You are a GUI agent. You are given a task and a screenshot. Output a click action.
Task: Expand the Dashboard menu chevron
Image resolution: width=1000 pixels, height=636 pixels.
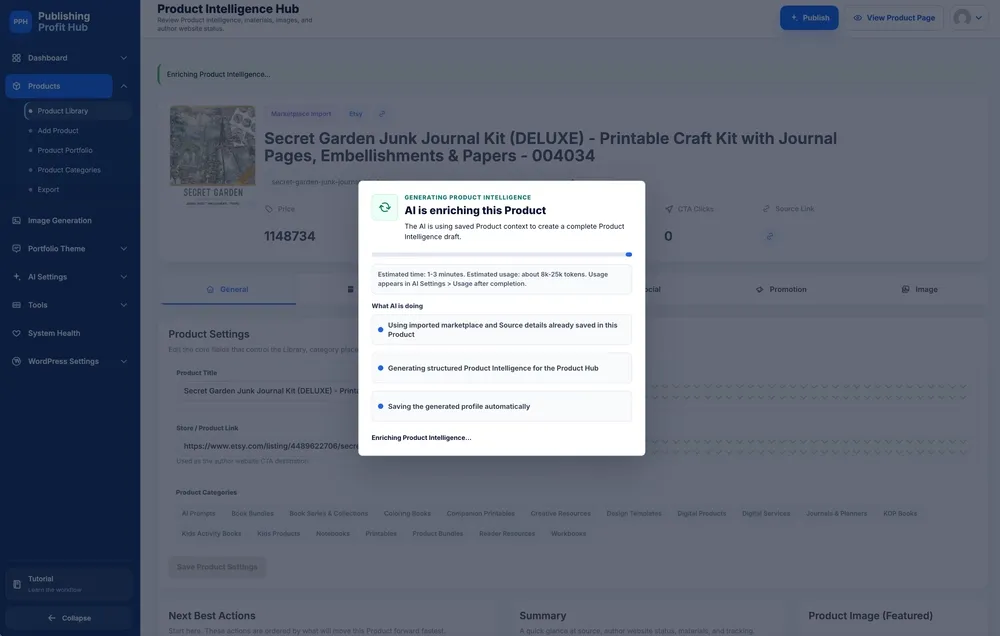coord(124,58)
